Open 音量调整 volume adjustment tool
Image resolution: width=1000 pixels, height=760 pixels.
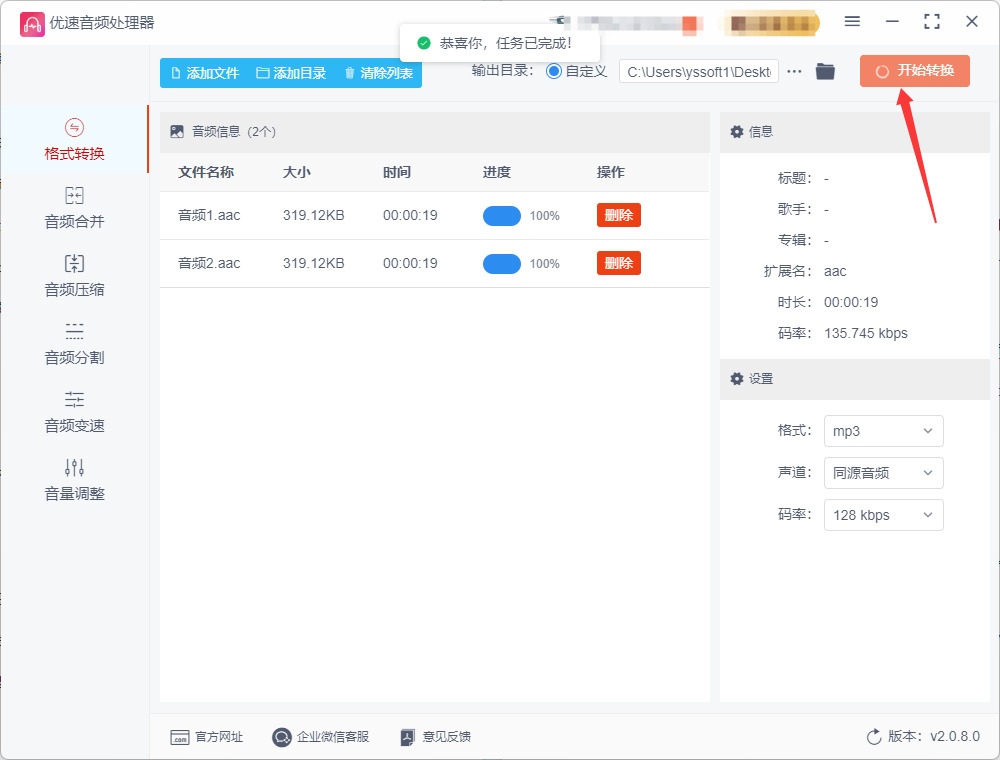[x=74, y=480]
